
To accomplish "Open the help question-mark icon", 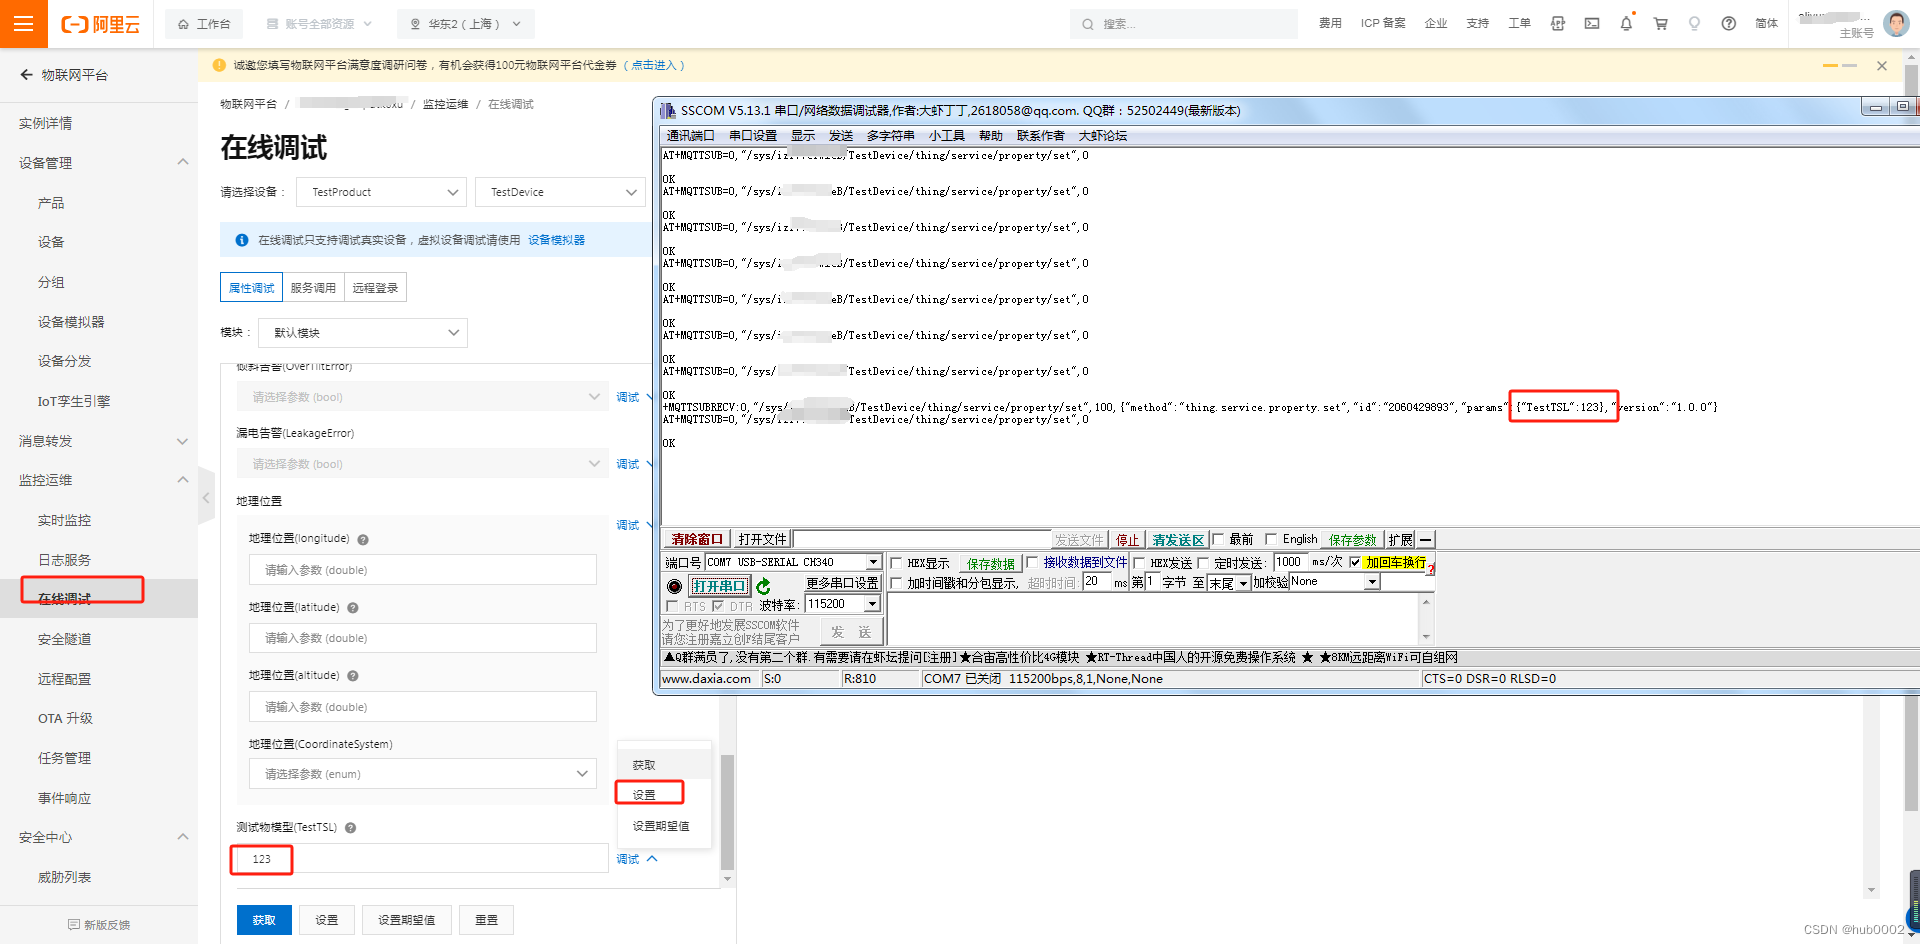I will pyautogui.click(x=1728, y=24).
